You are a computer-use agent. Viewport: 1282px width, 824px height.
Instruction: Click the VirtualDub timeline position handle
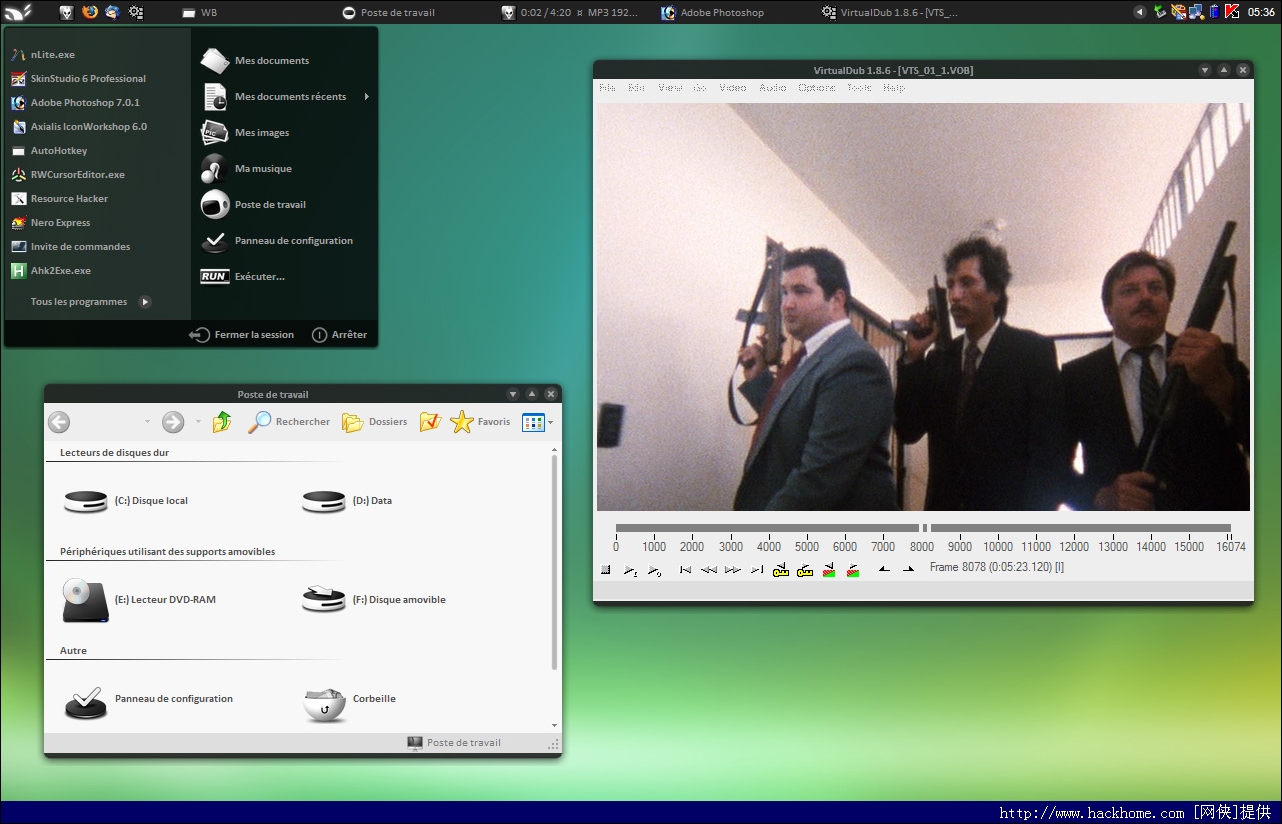coord(925,528)
